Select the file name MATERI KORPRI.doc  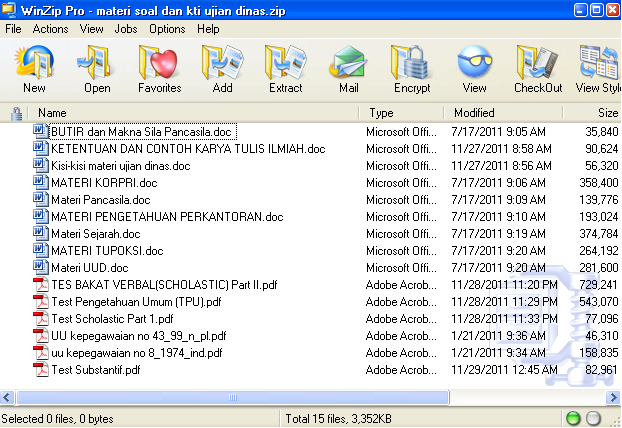click(x=104, y=183)
